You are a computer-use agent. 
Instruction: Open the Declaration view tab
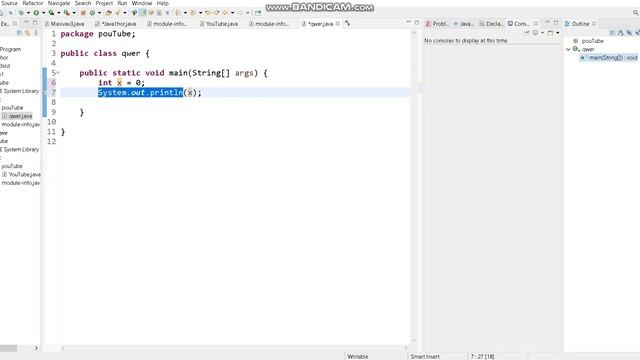coord(491,24)
